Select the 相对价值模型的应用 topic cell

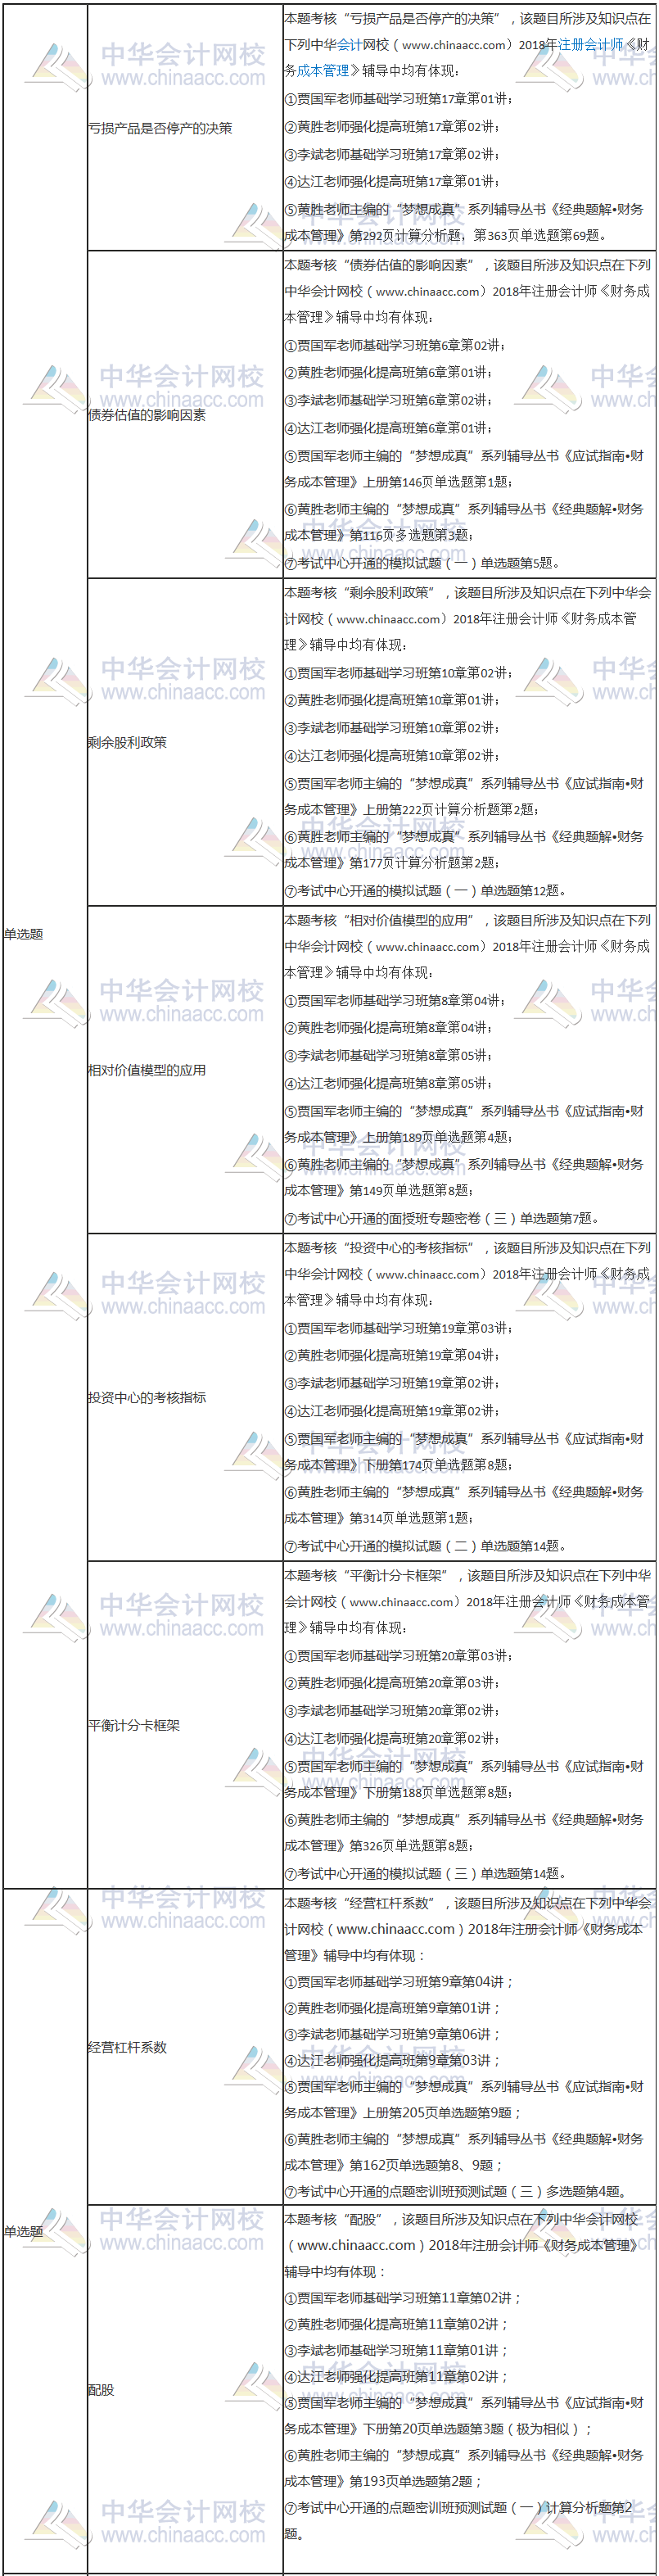tap(185, 1070)
